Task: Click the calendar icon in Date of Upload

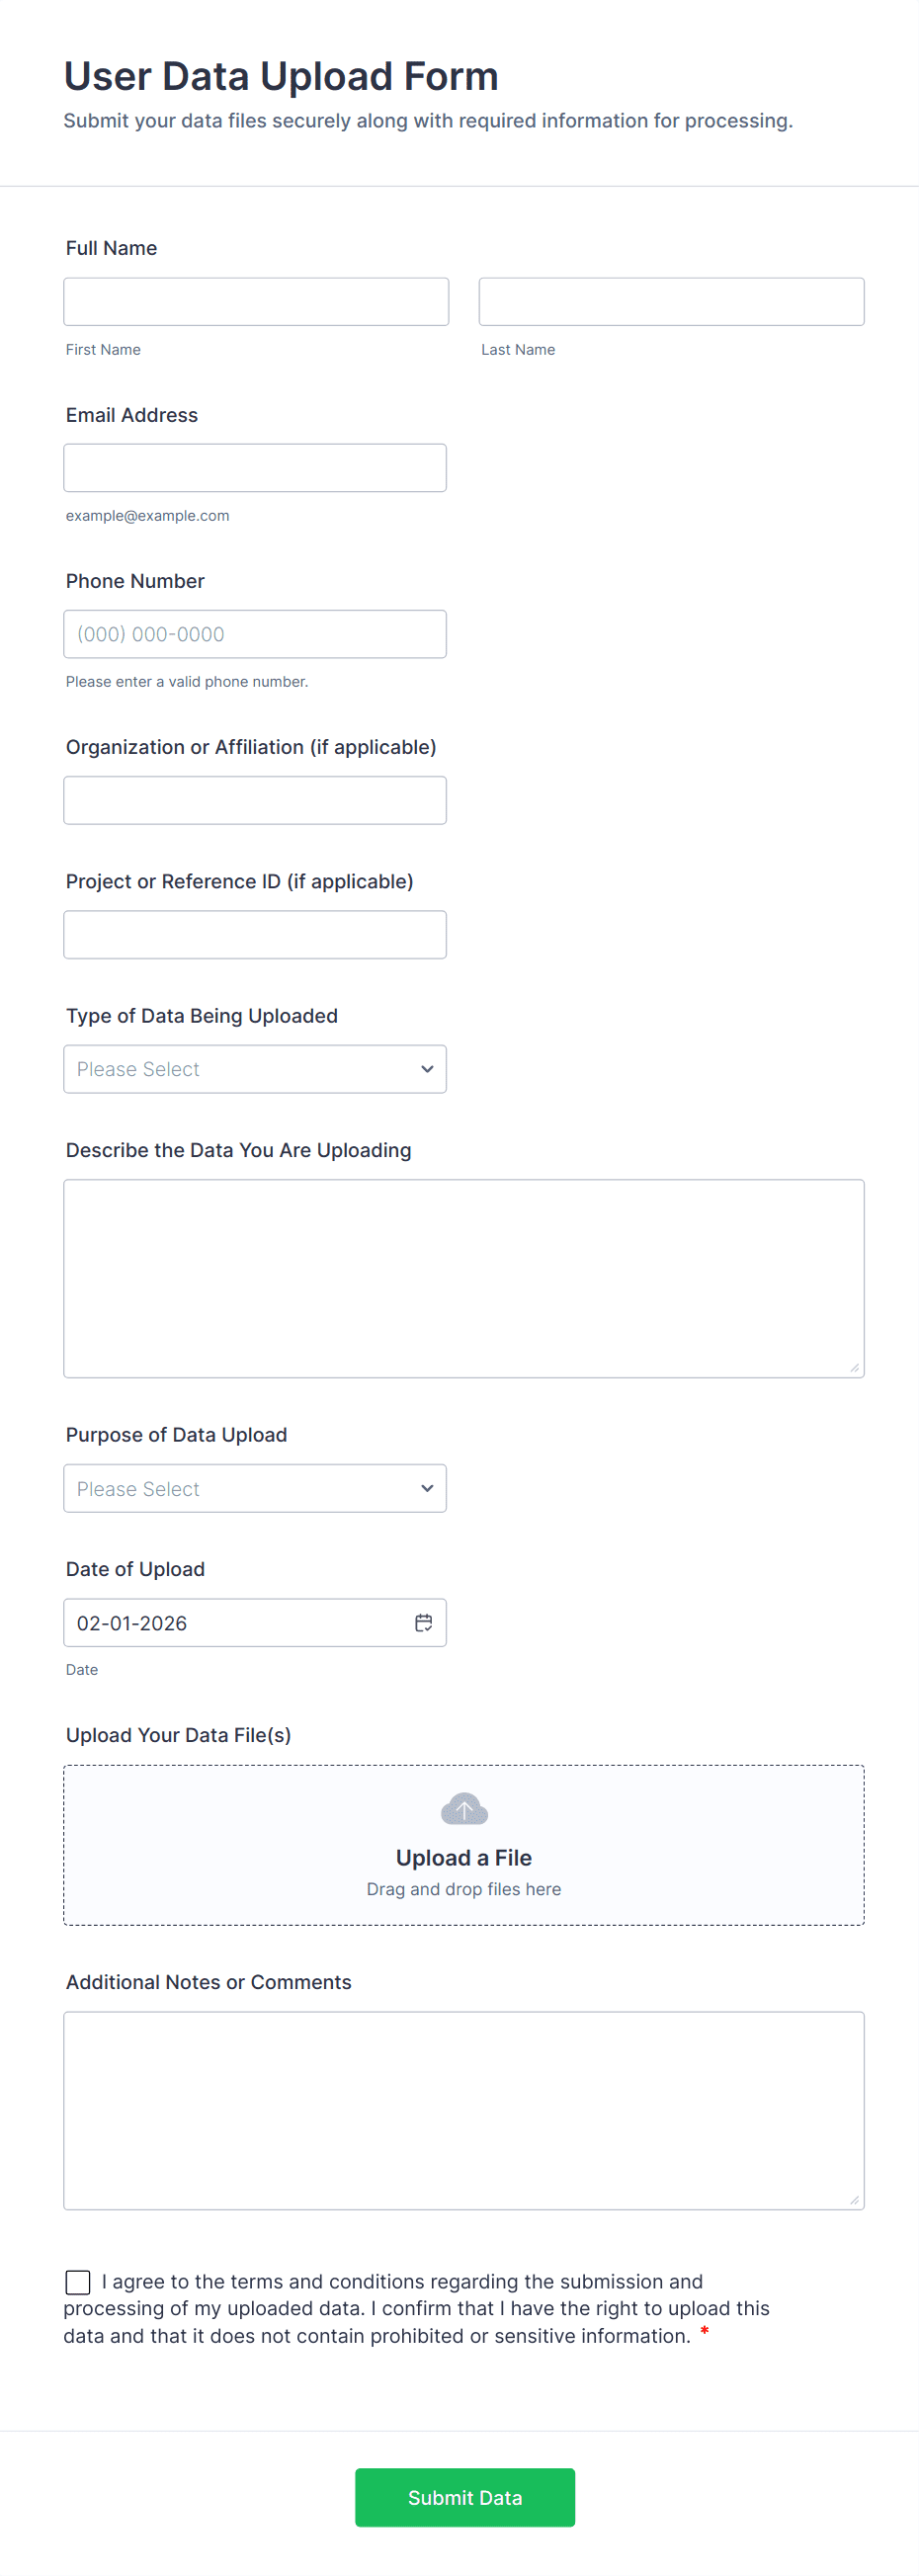Action: pos(424,1622)
